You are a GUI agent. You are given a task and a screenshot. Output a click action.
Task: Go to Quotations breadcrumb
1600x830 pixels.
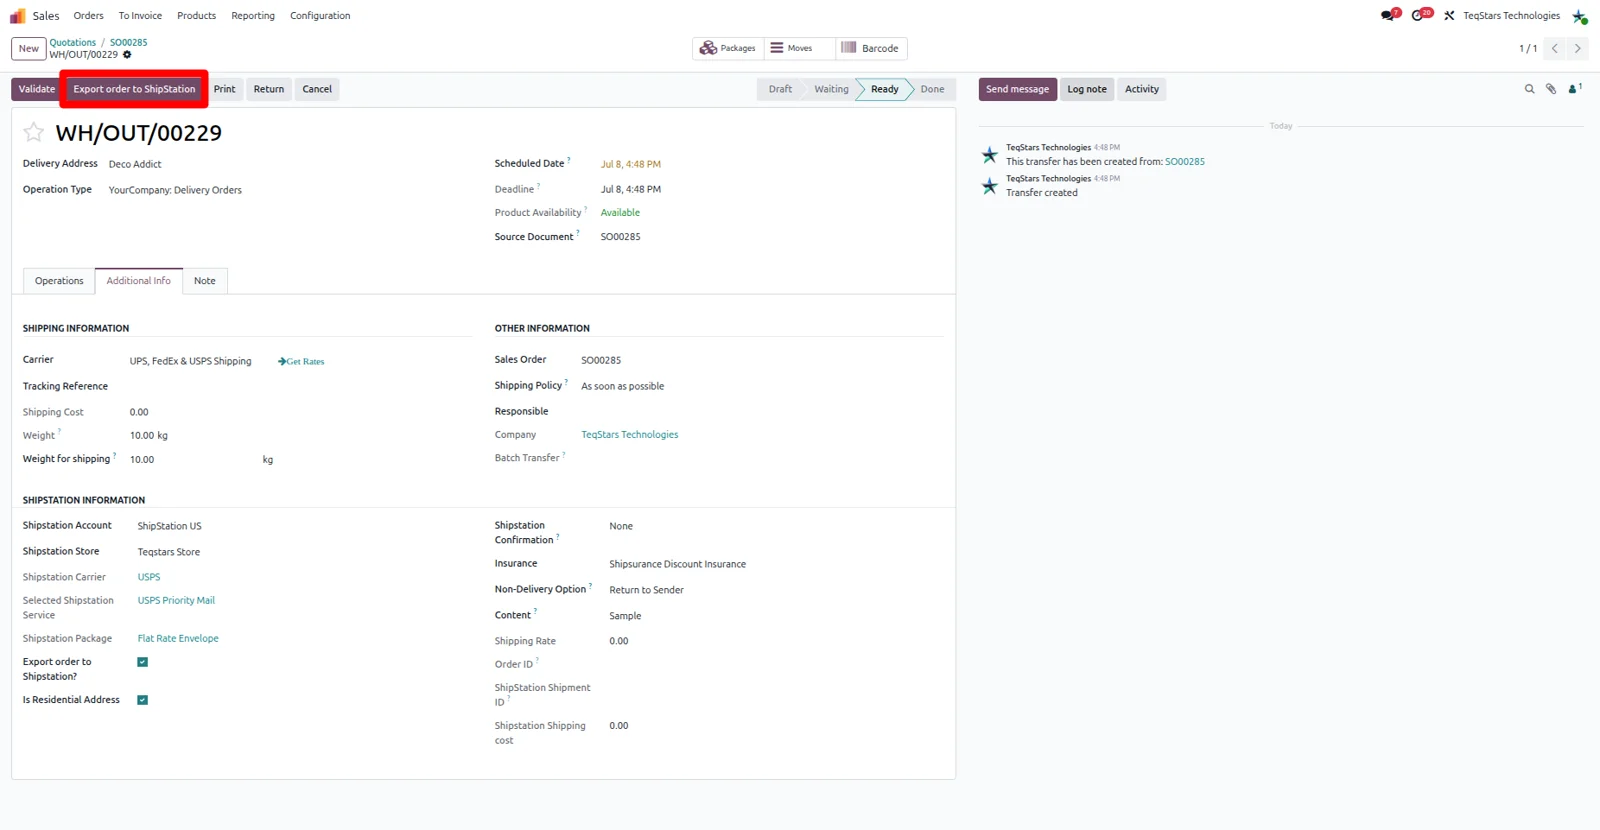[73, 43]
